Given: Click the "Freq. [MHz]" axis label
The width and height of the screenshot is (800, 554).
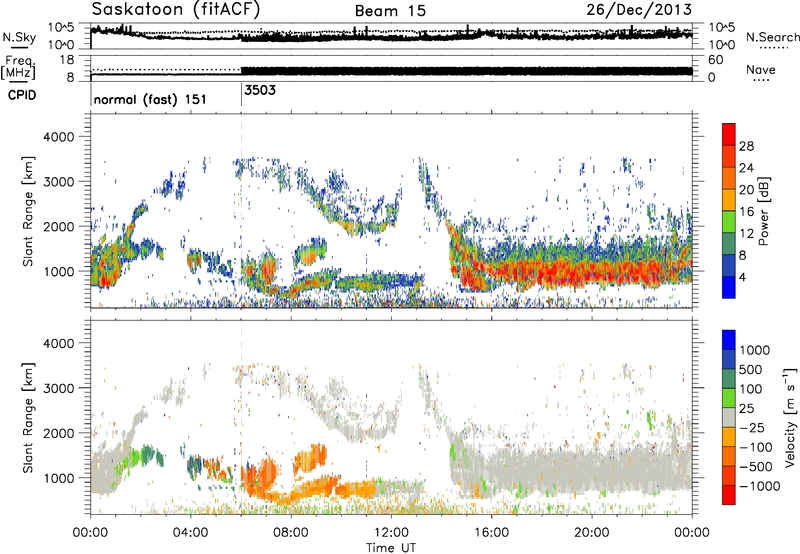Looking at the screenshot, I should pos(18,67).
